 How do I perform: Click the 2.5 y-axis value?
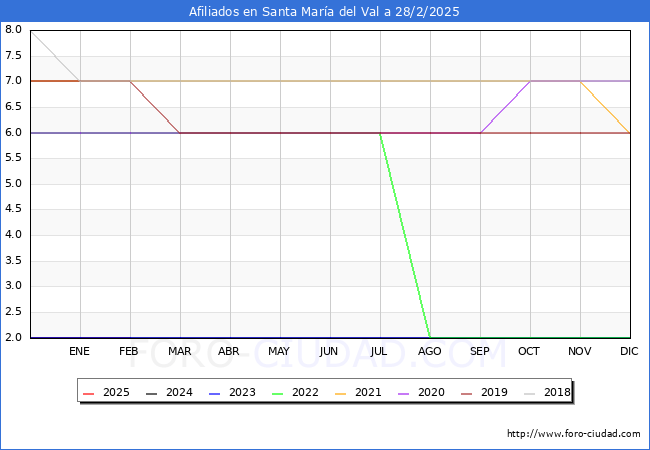(x=13, y=311)
